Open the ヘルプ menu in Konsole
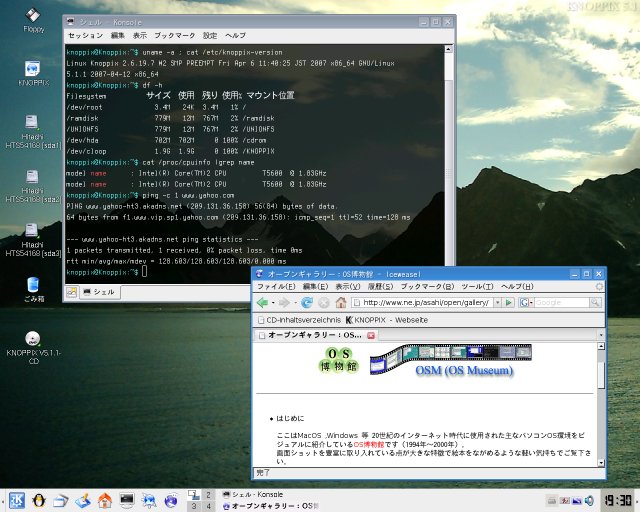 236,36
